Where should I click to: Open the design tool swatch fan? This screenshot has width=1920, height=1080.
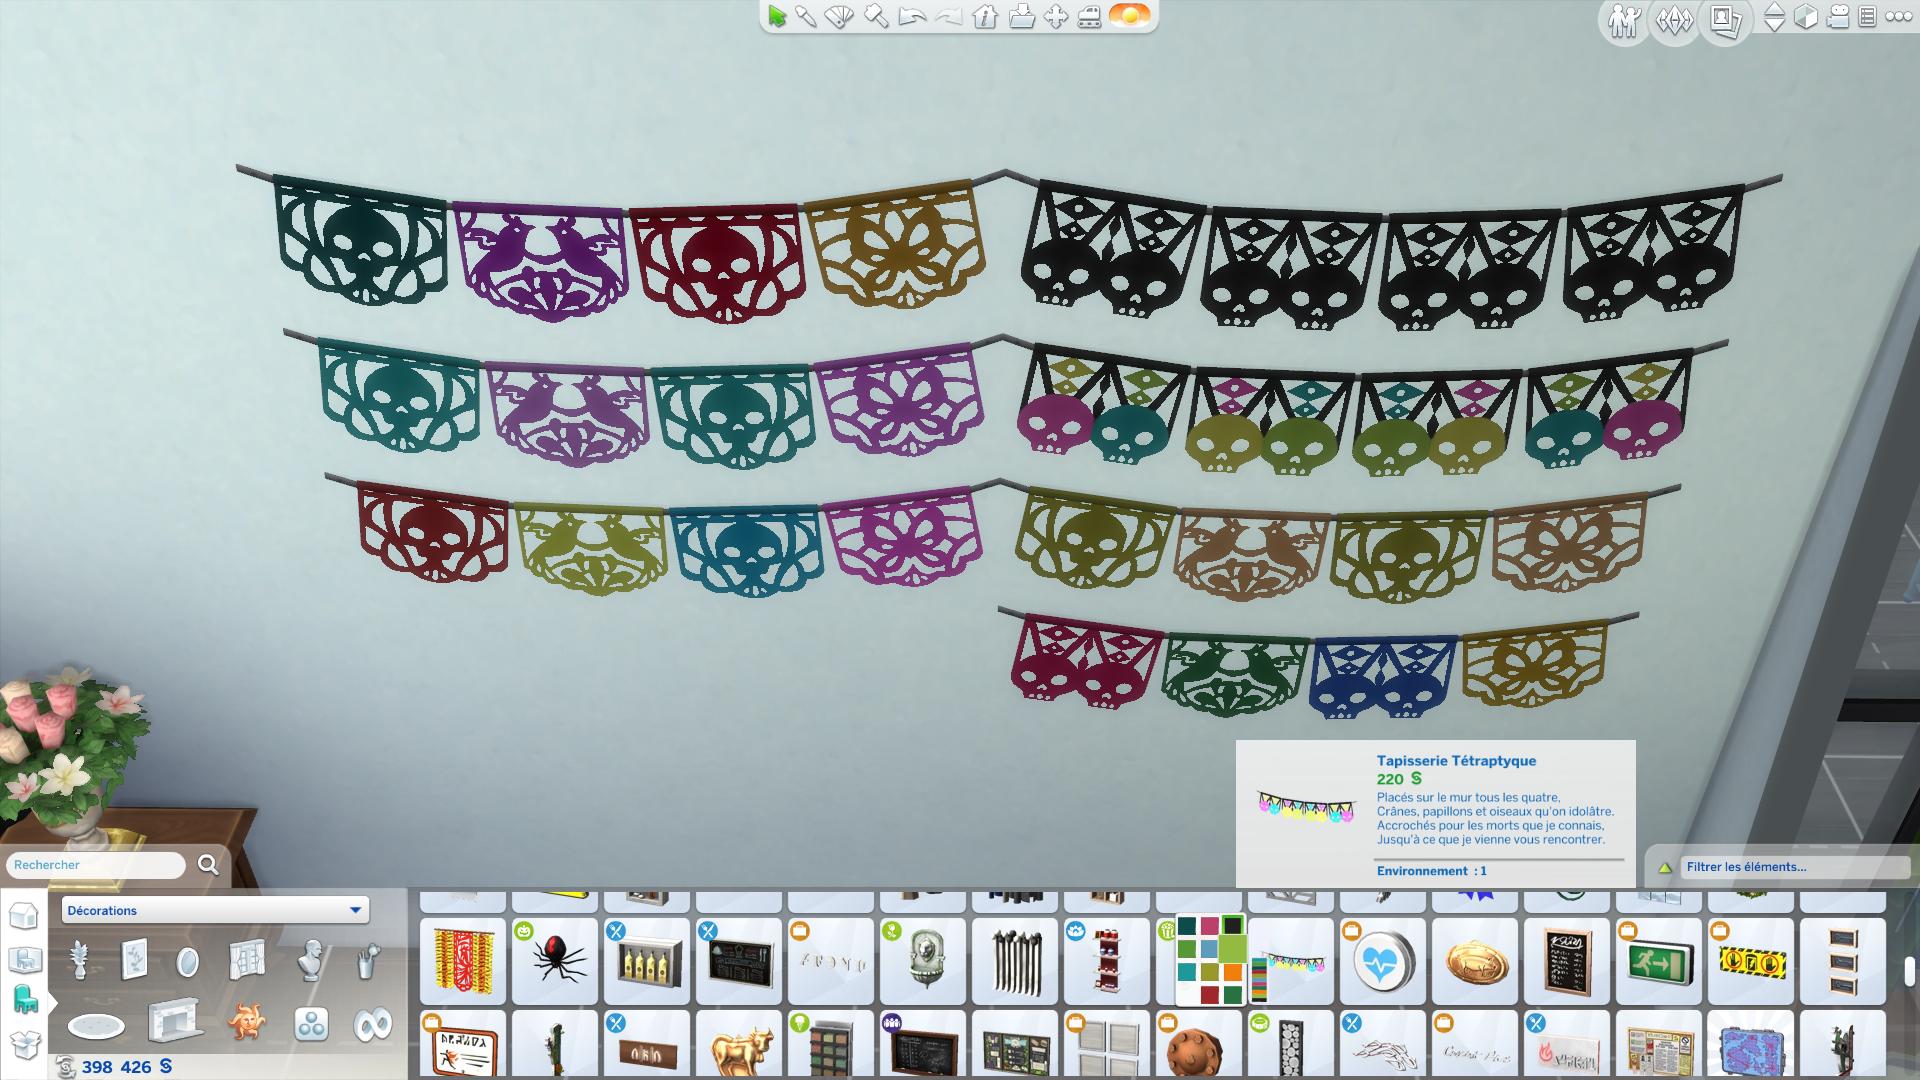(x=840, y=17)
